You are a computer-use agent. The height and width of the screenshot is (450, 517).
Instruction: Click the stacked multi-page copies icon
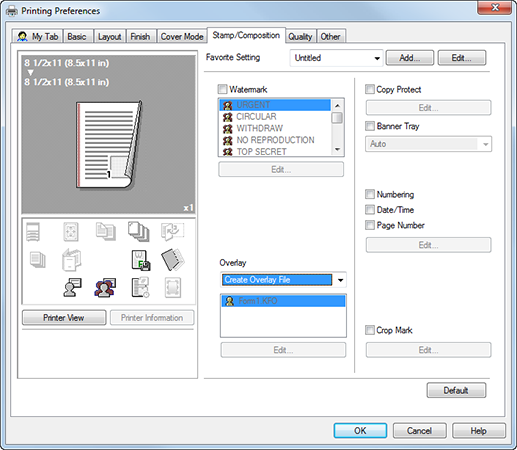pos(138,231)
